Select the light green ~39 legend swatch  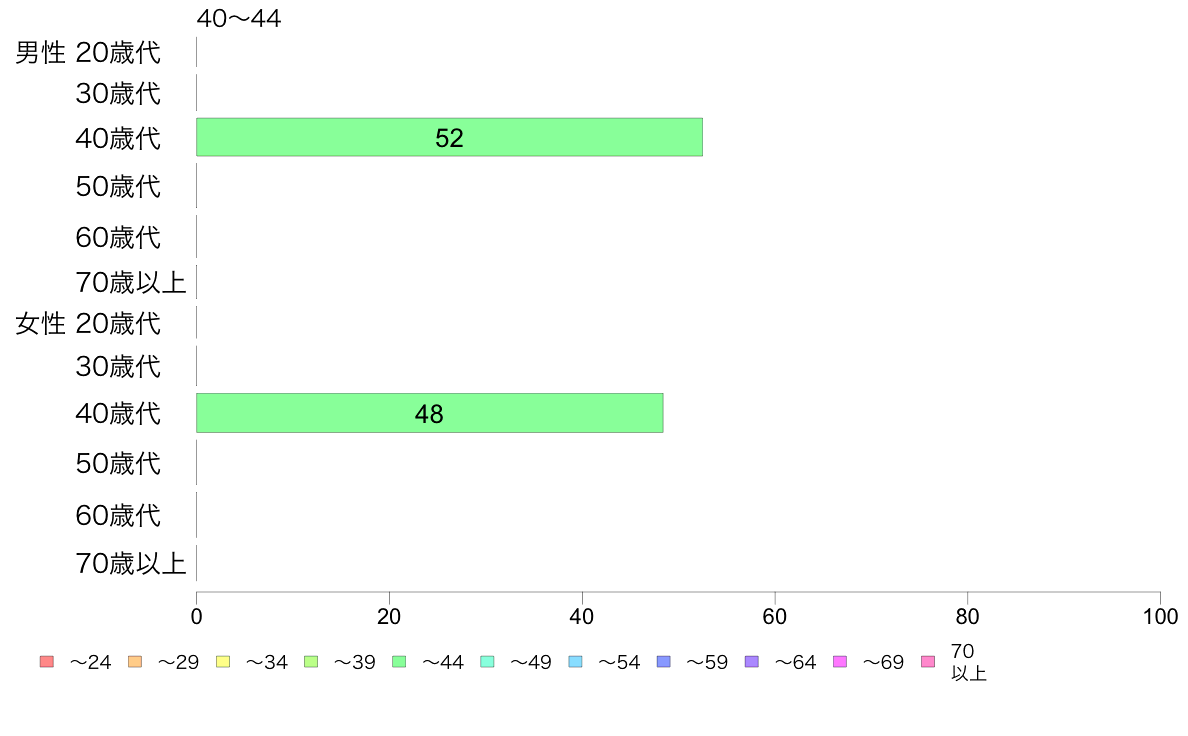click(311, 662)
